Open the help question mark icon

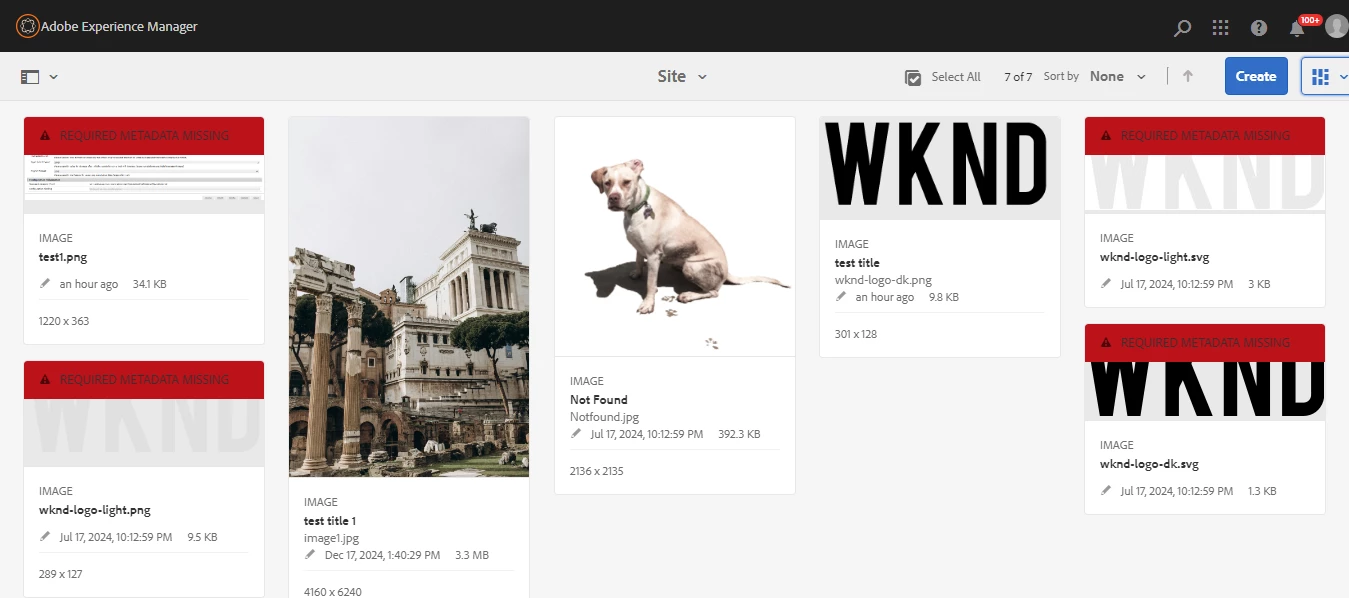click(1259, 28)
